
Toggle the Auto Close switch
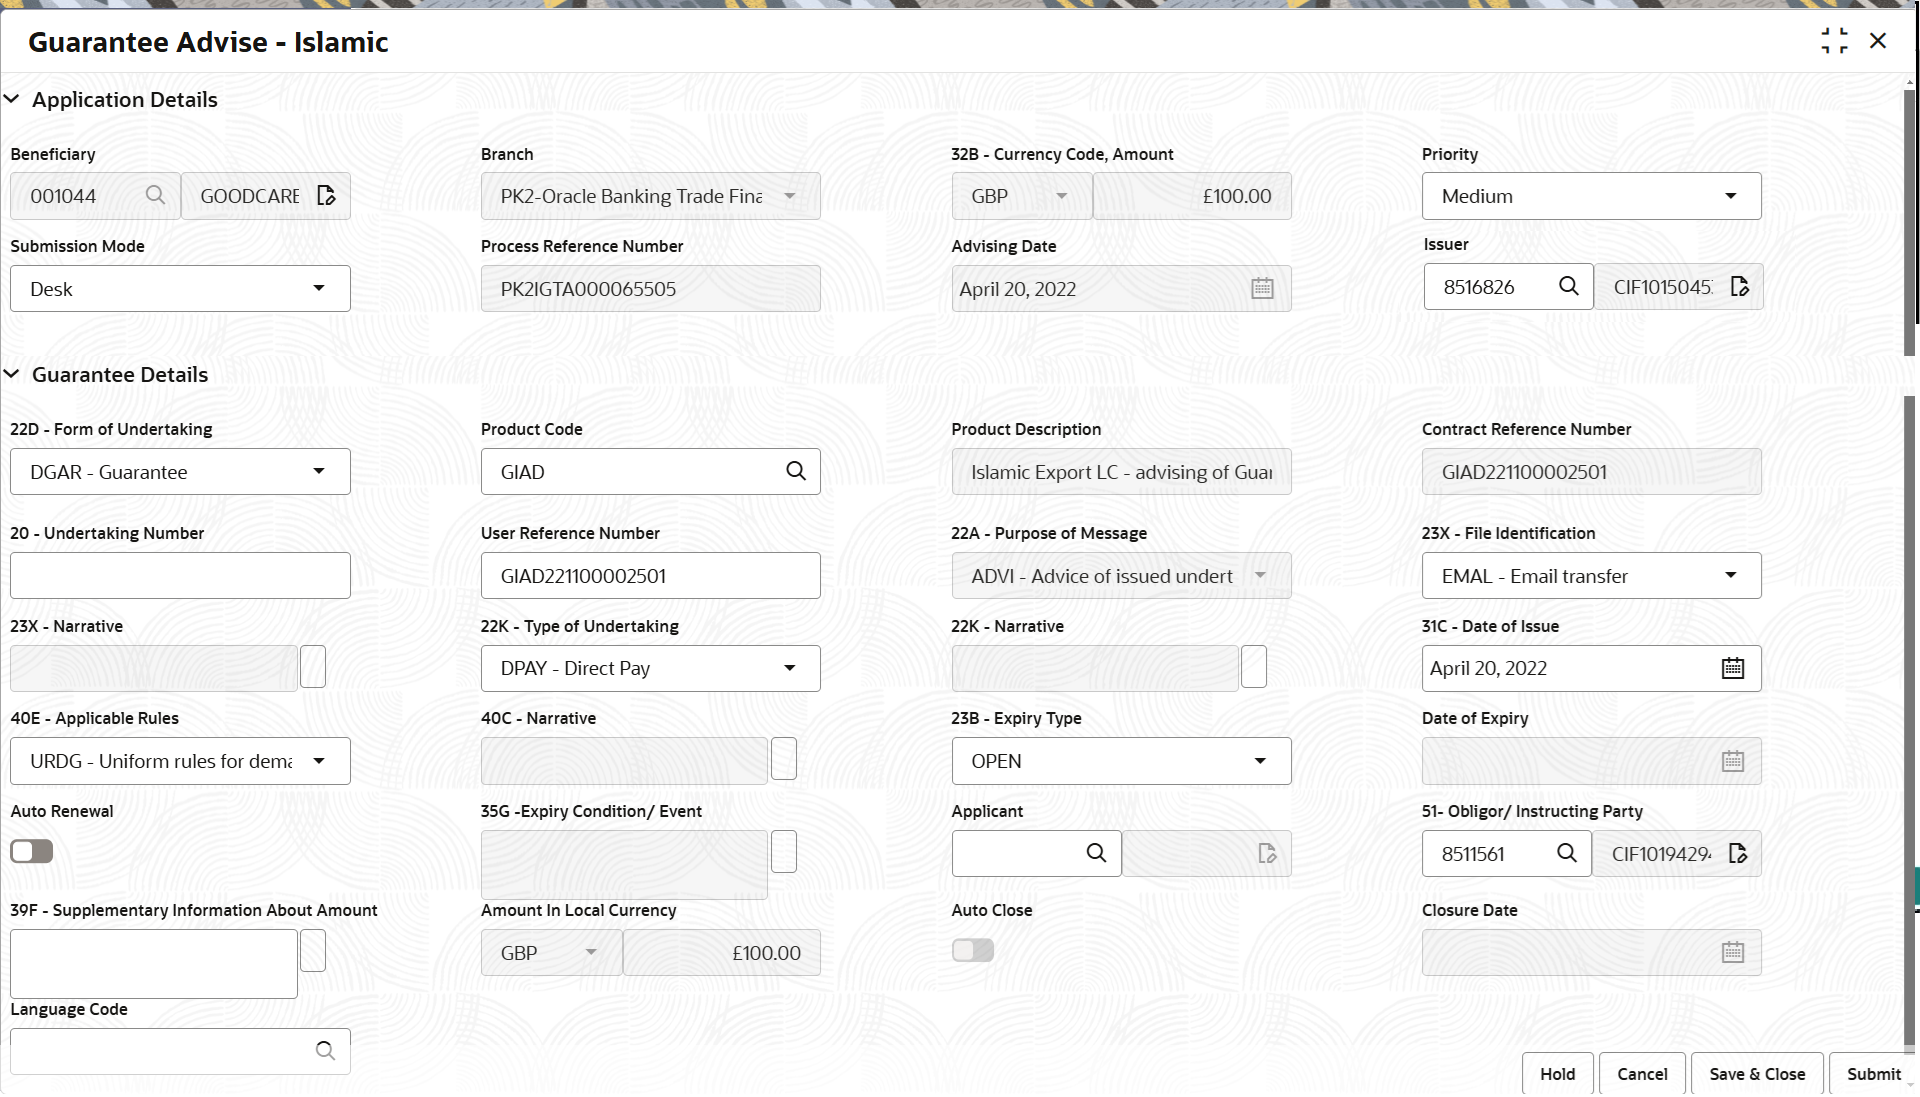tap(972, 950)
